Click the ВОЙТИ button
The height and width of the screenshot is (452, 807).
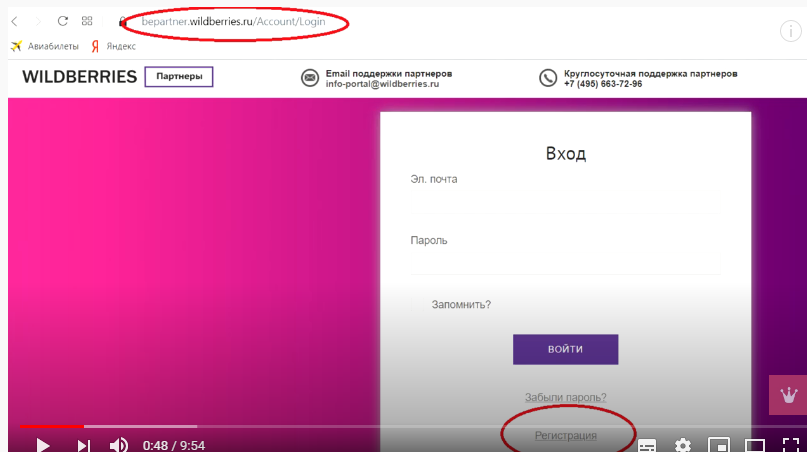565,349
